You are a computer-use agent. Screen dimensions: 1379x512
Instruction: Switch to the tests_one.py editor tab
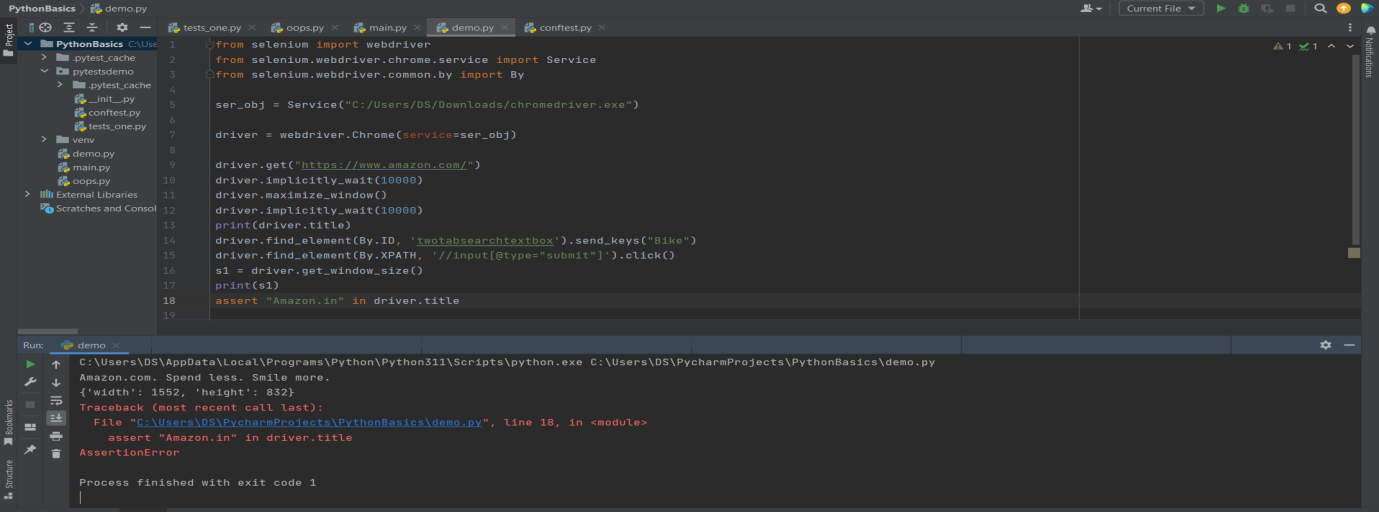click(x=210, y=28)
